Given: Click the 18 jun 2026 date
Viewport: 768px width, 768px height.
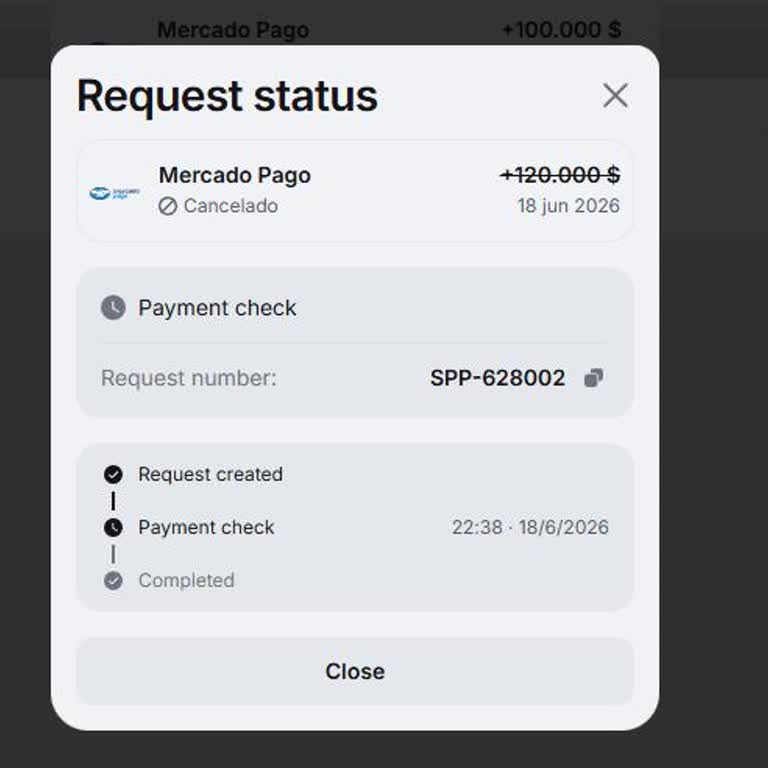Looking at the screenshot, I should (x=569, y=206).
